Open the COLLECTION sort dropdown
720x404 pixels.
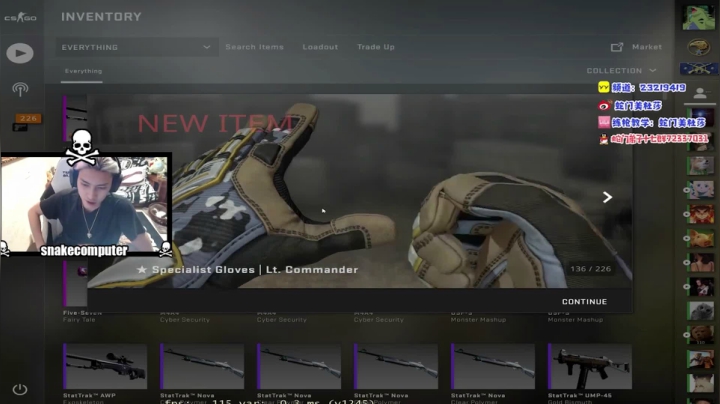coord(621,71)
